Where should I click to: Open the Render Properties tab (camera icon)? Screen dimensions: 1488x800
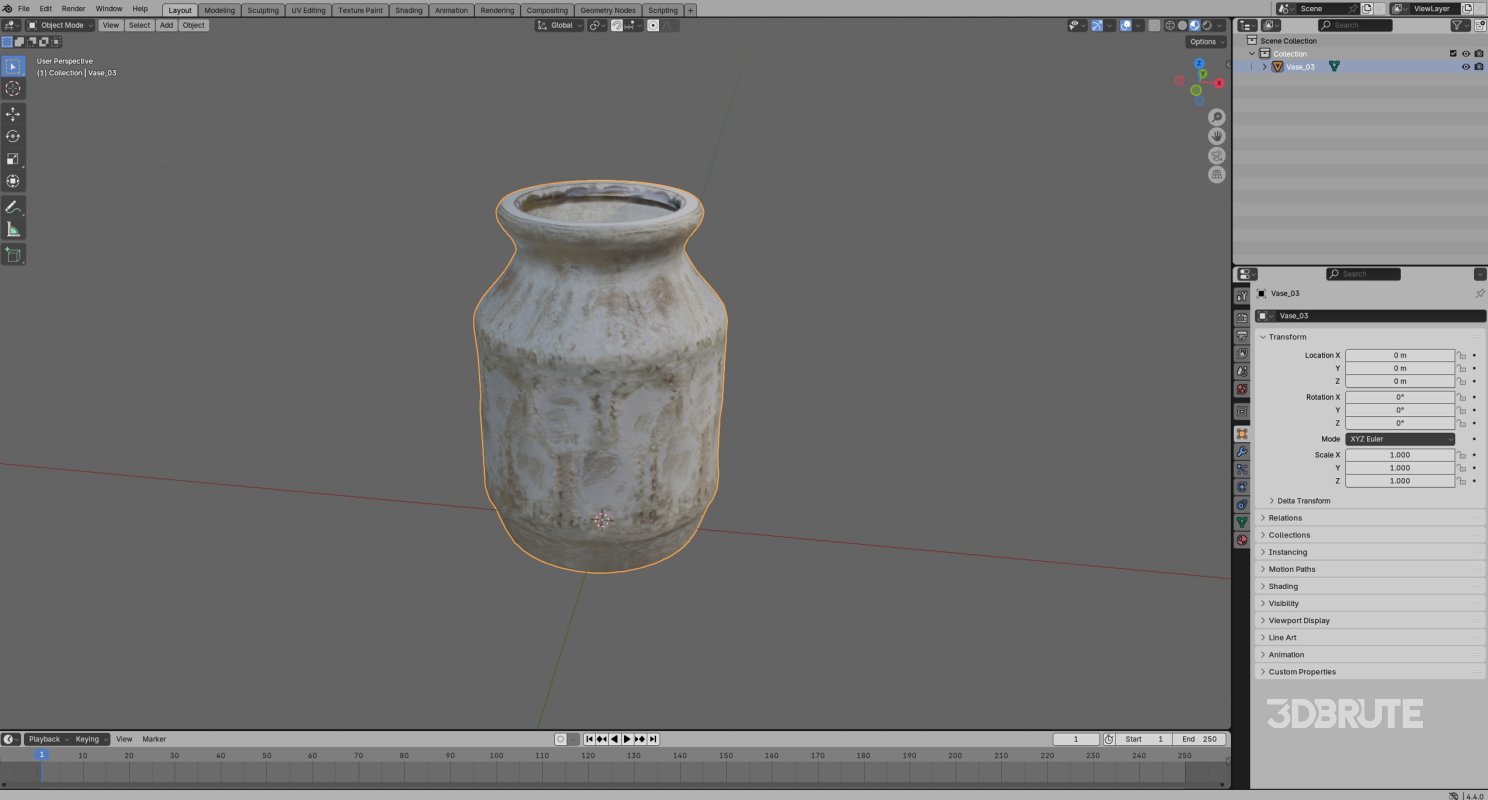click(1242, 316)
